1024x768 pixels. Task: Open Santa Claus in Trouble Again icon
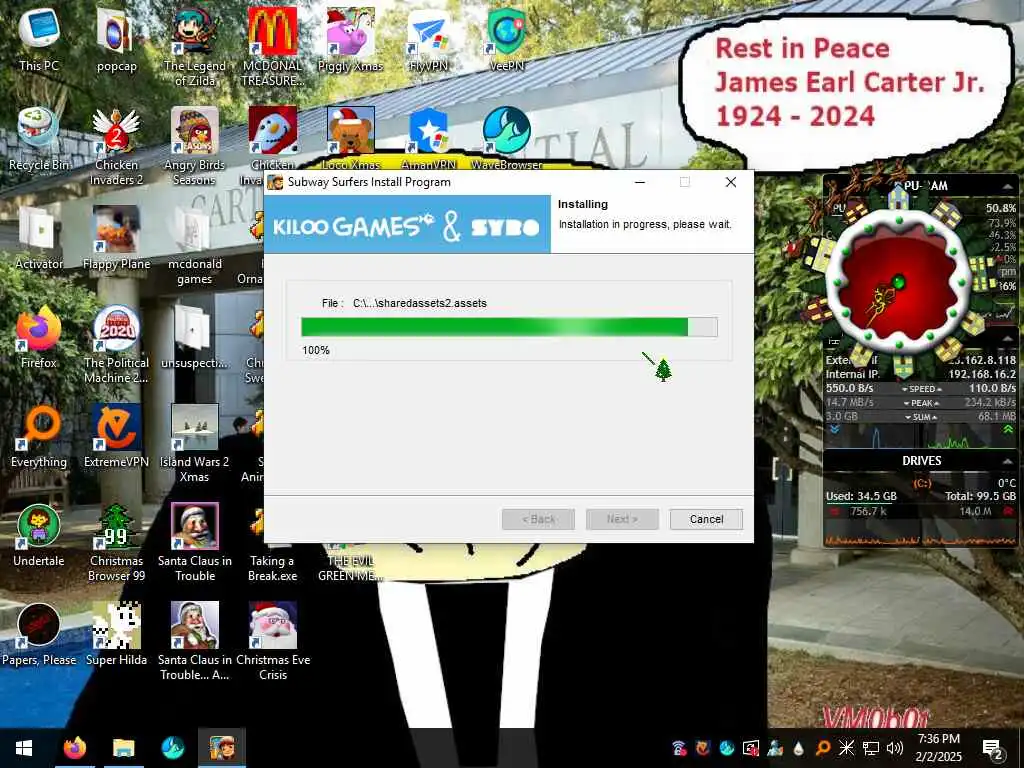[x=195, y=643]
